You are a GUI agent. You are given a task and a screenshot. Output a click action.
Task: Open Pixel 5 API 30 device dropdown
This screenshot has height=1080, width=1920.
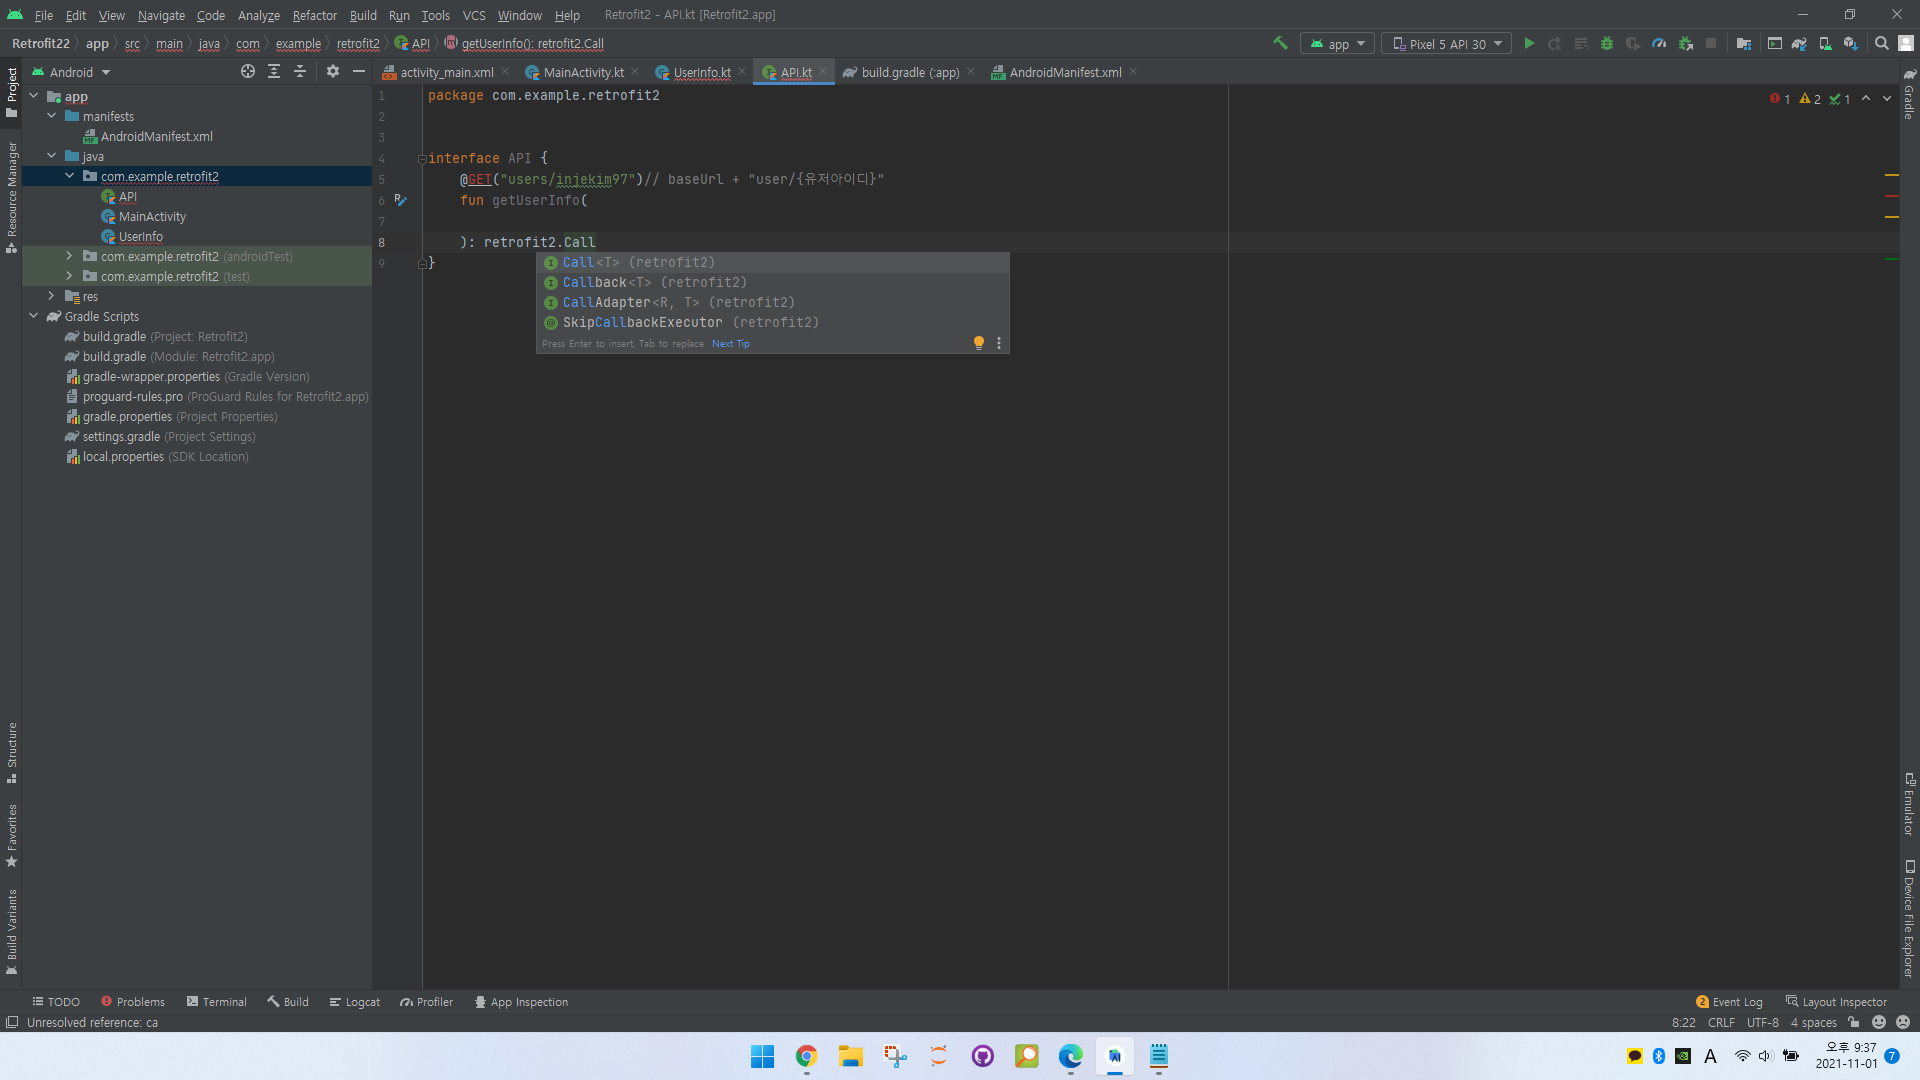point(1447,44)
